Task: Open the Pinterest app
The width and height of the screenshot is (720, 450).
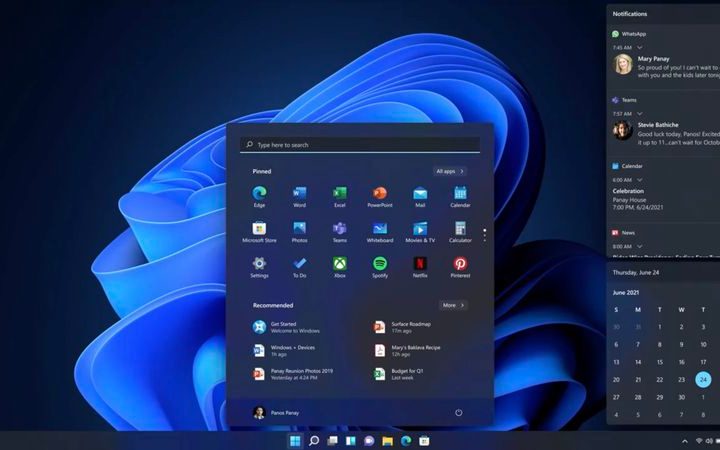Action: point(460,267)
